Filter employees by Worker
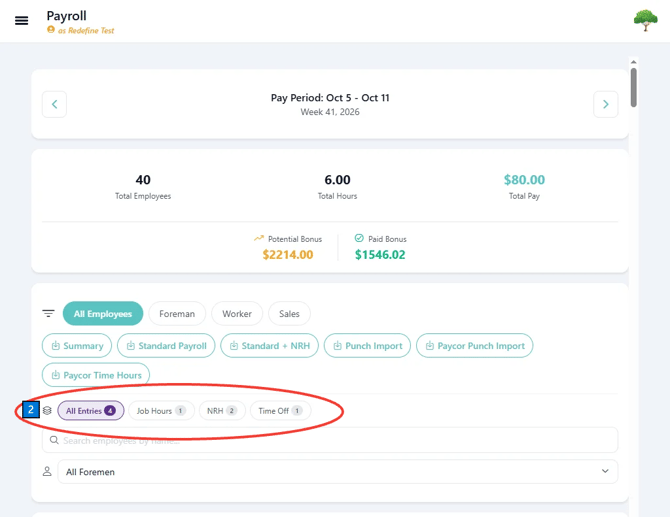The image size is (670, 517). tap(237, 314)
